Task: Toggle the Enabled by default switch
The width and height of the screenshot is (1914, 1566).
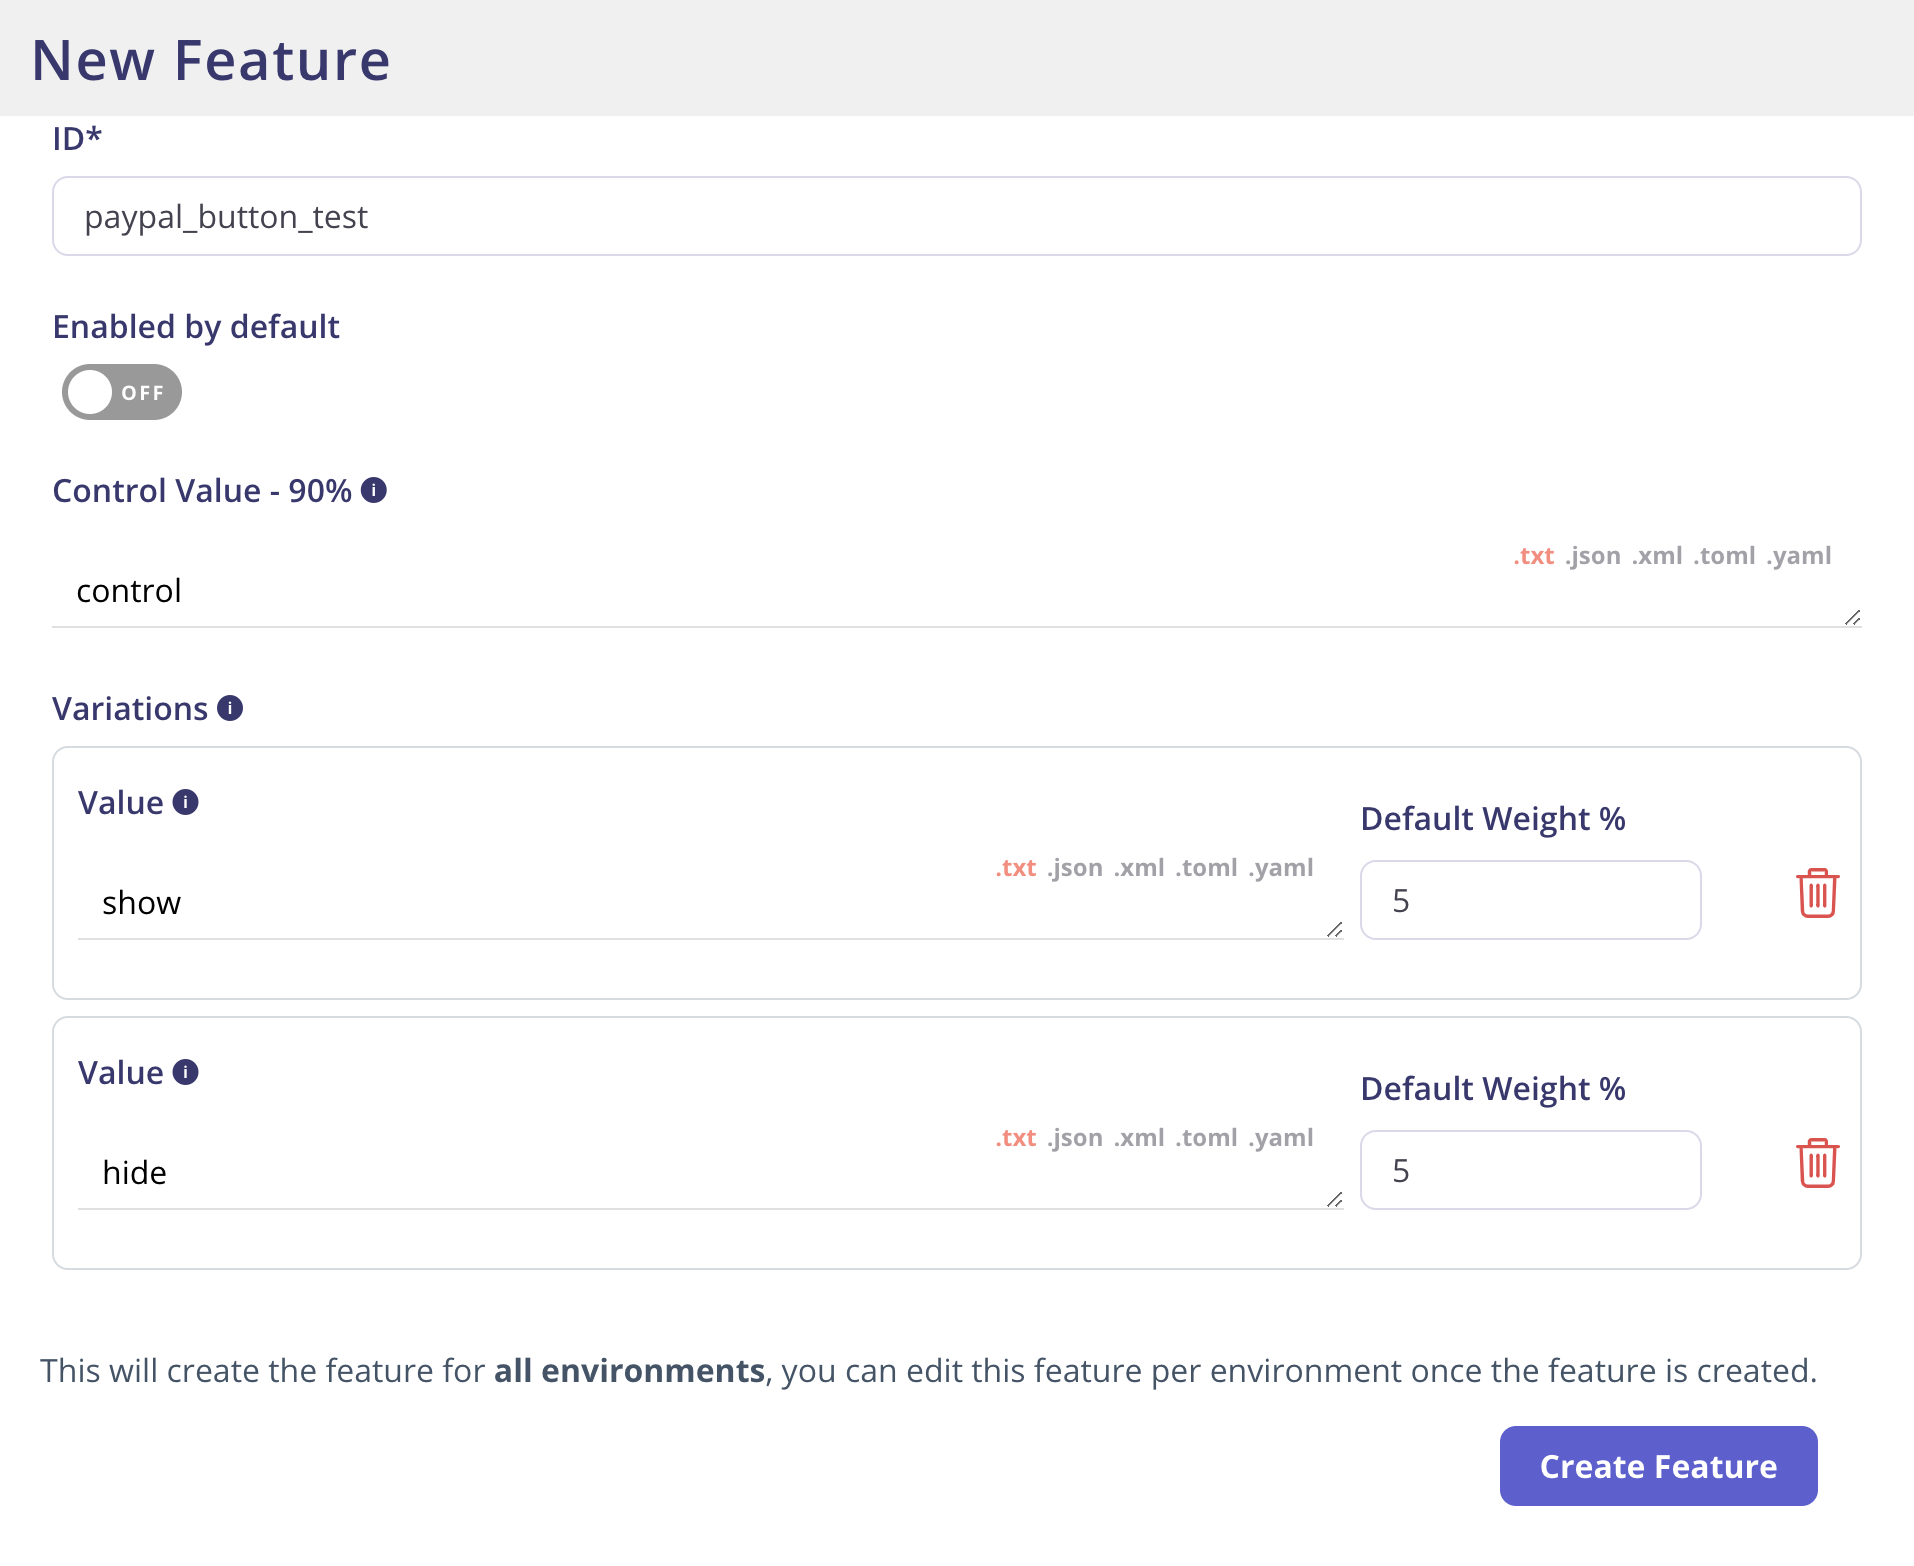Action: pyautogui.click(x=121, y=392)
